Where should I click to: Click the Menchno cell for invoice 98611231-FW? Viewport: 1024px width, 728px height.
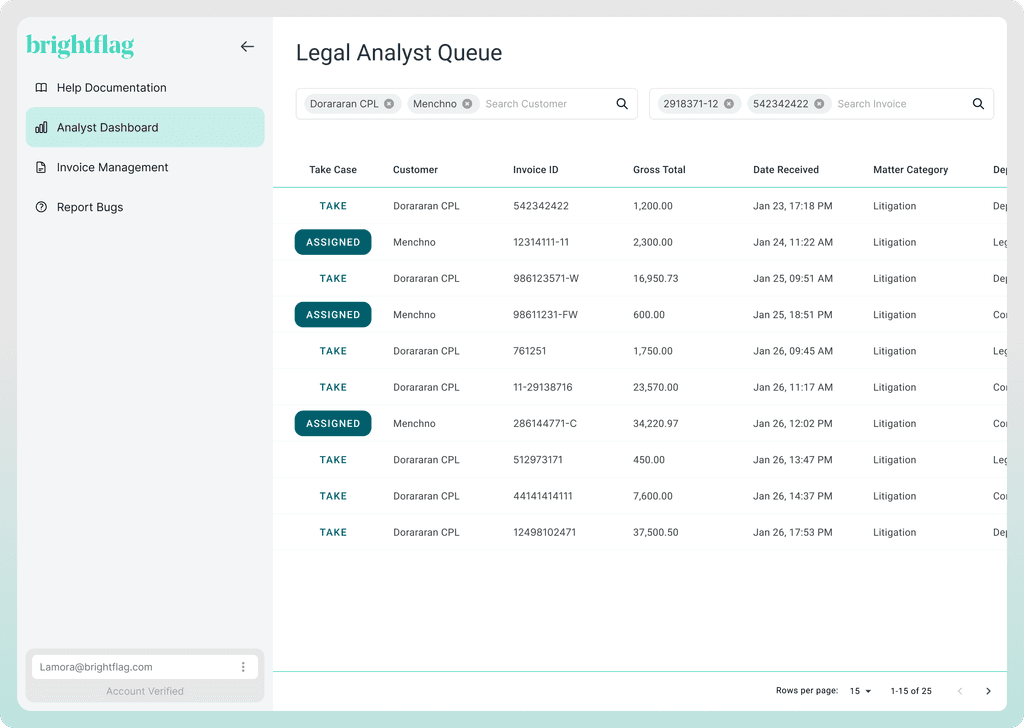tap(414, 315)
